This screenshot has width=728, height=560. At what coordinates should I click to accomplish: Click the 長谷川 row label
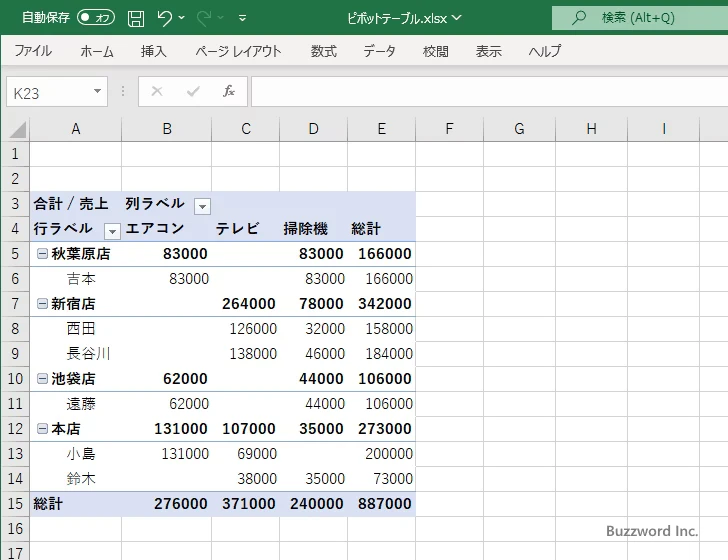(88, 354)
